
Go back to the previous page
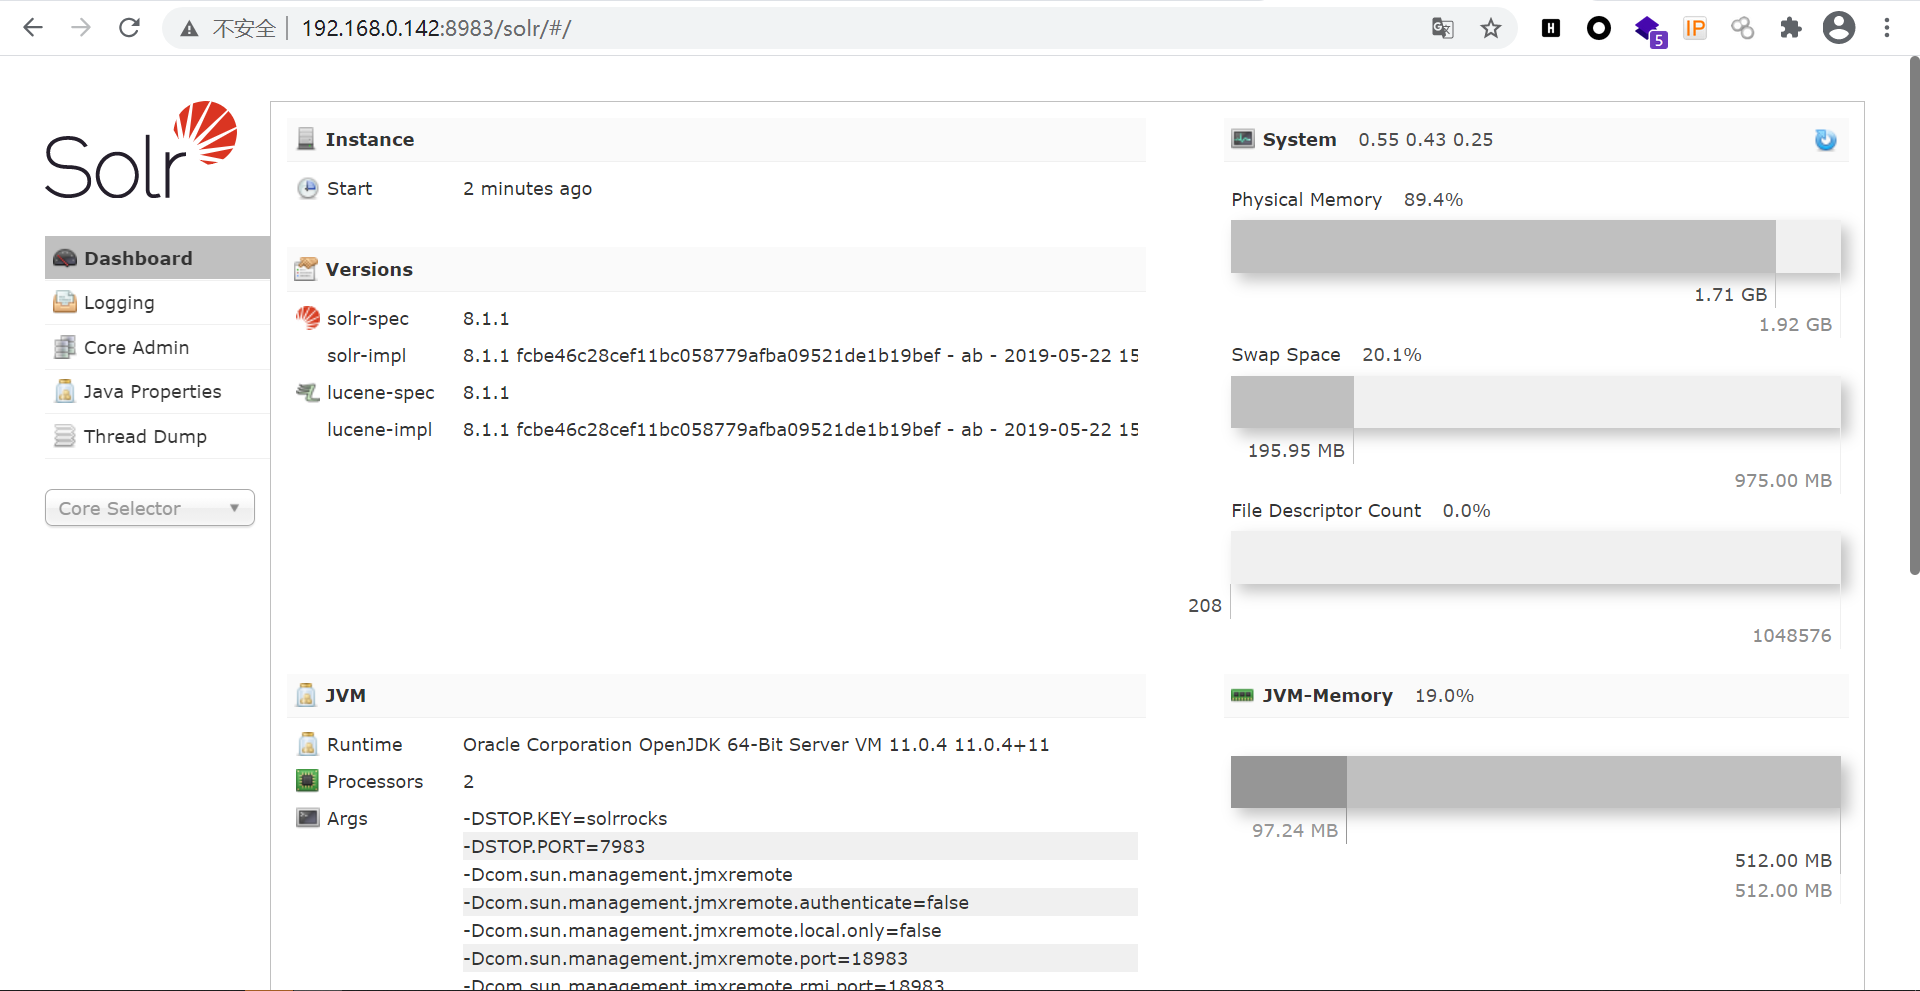(33, 28)
